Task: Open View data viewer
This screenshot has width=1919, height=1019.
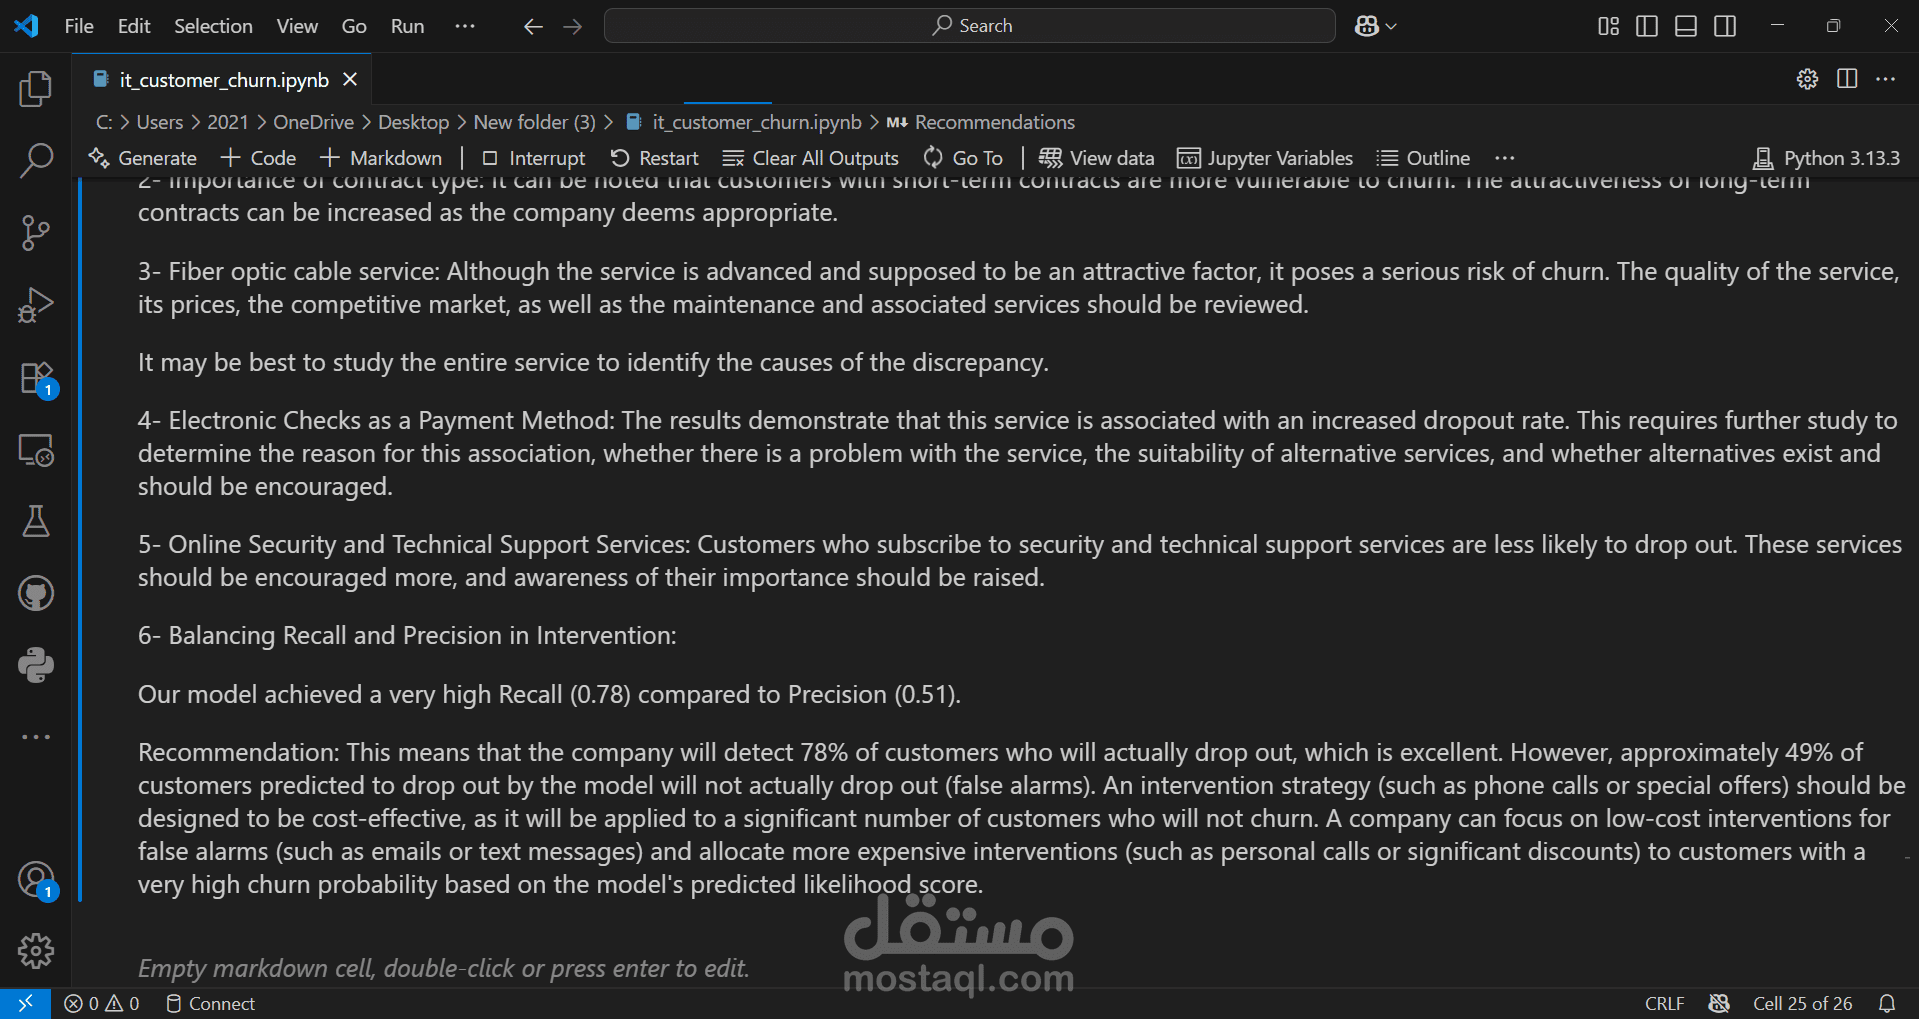Action: click(x=1096, y=158)
